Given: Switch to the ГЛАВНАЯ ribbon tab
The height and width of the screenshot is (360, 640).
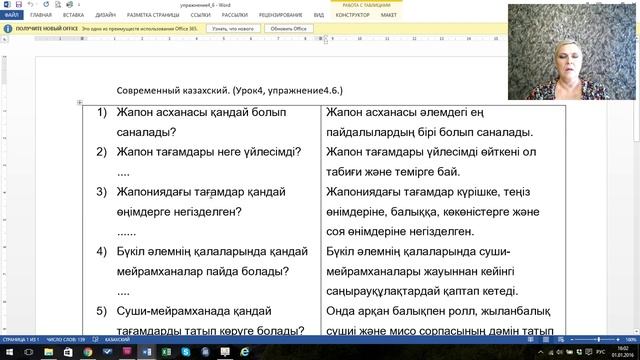Looking at the screenshot, I should (x=41, y=15).
